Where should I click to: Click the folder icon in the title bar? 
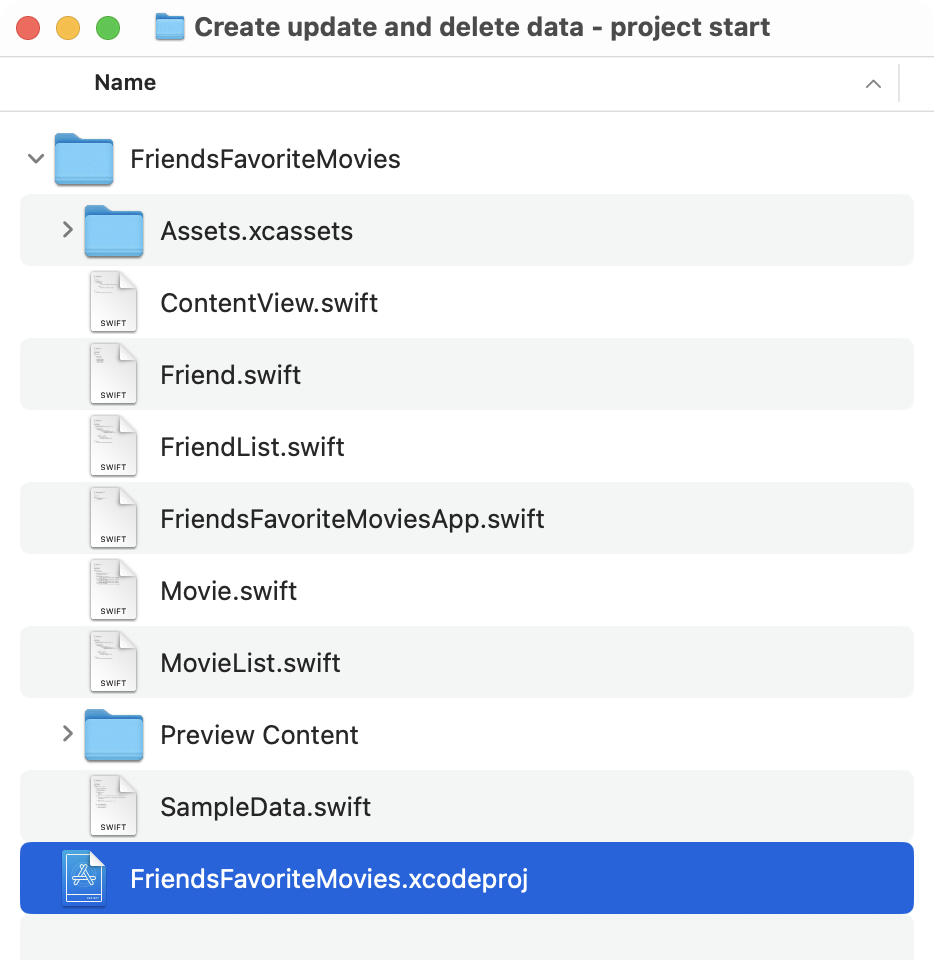(168, 27)
